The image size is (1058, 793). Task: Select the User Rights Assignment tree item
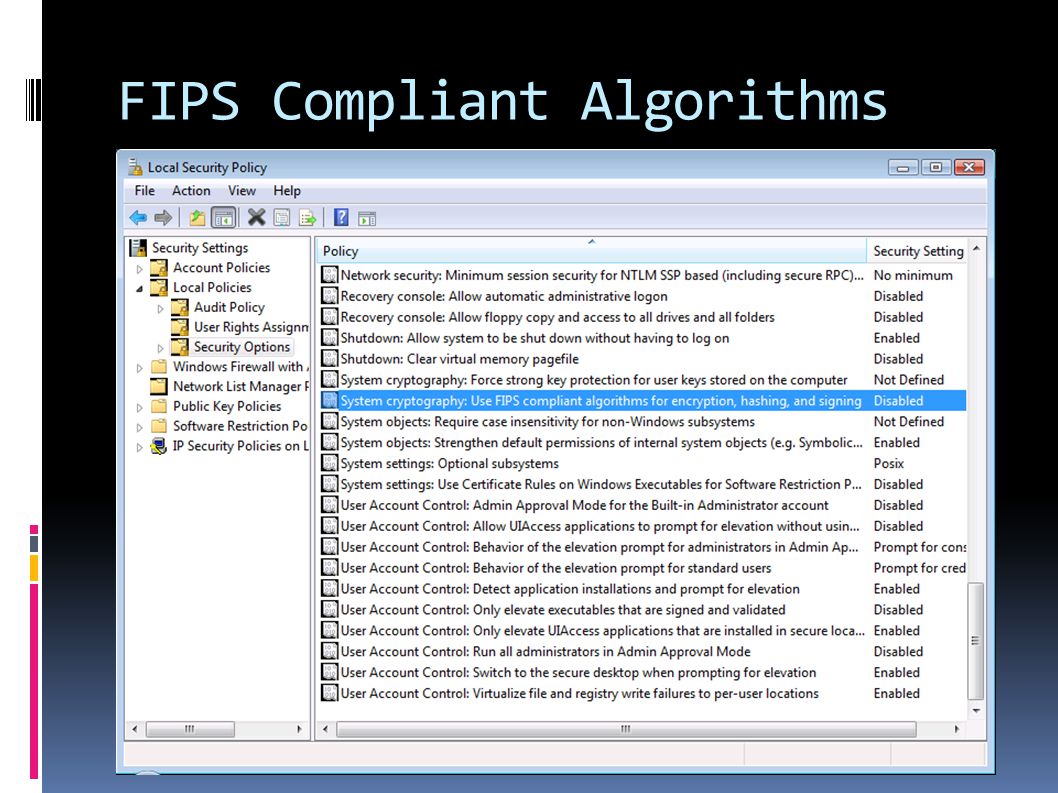click(x=251, y=327)
